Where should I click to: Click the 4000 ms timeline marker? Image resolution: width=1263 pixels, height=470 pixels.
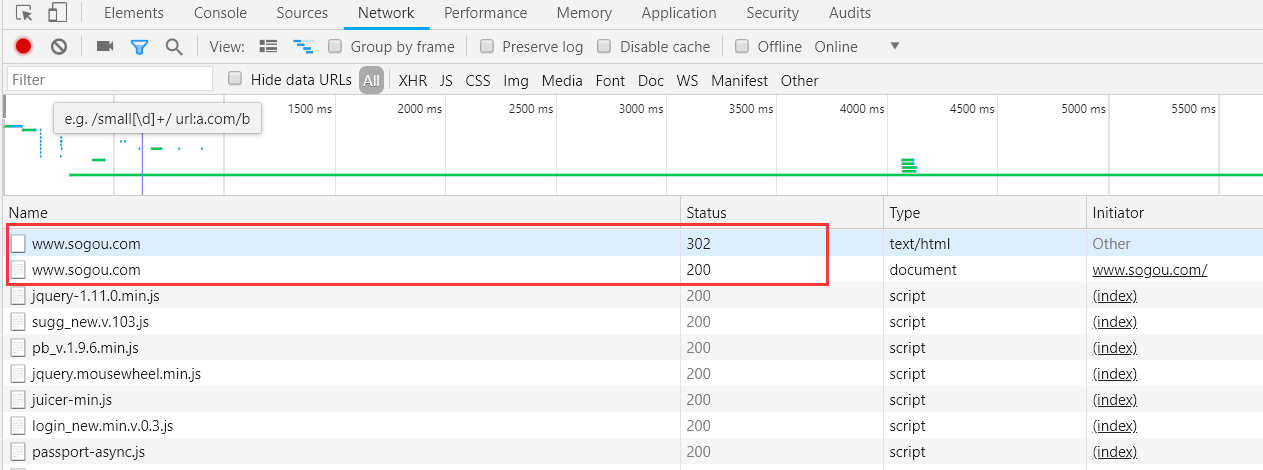pos(862,108)
